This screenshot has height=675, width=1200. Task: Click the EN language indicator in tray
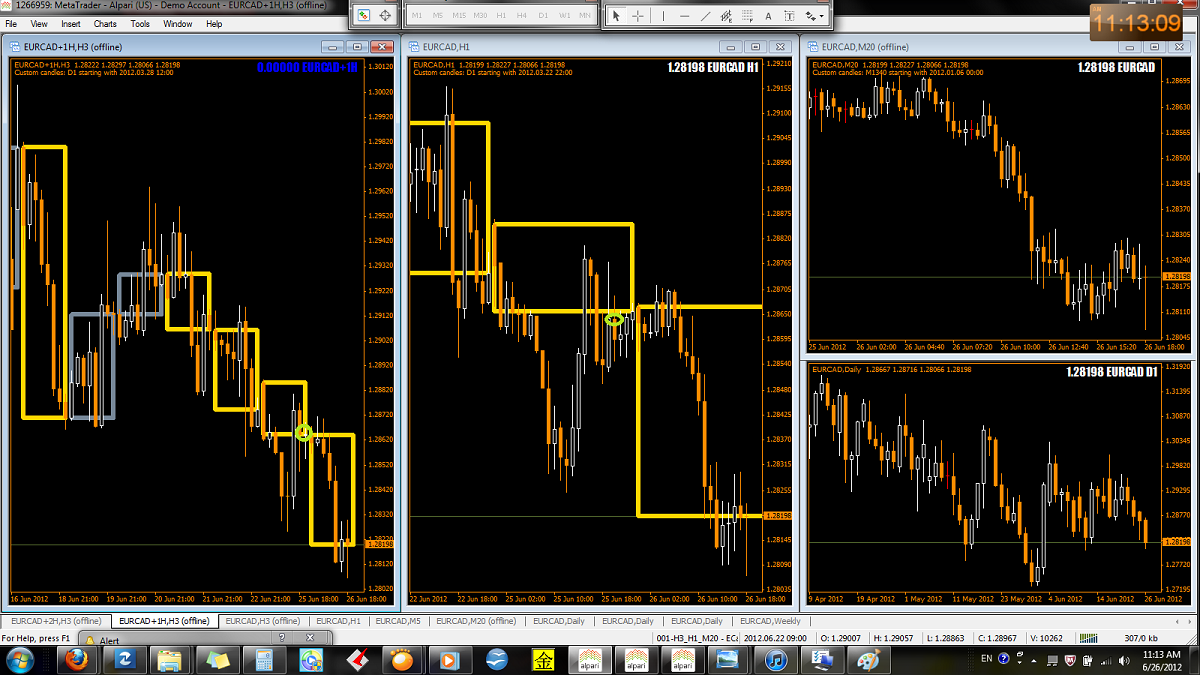(988, 659)
